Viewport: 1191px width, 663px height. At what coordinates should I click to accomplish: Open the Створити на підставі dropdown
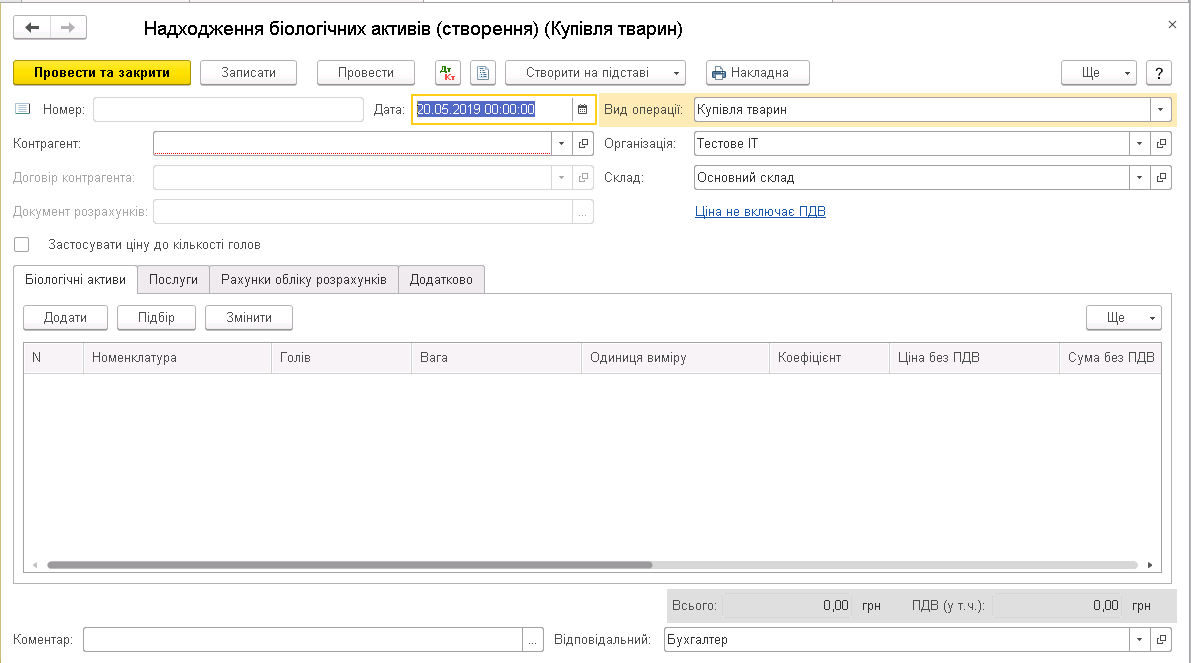[595, 73]
